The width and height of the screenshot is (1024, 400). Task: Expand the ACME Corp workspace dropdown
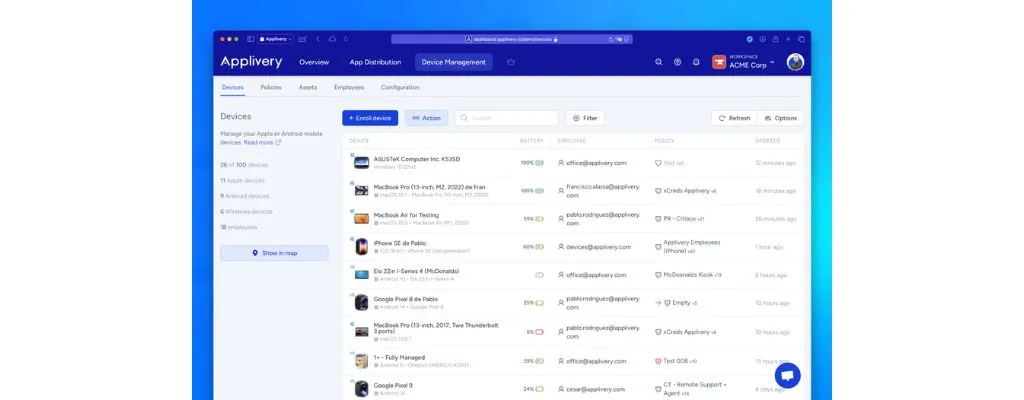[773, 62]
